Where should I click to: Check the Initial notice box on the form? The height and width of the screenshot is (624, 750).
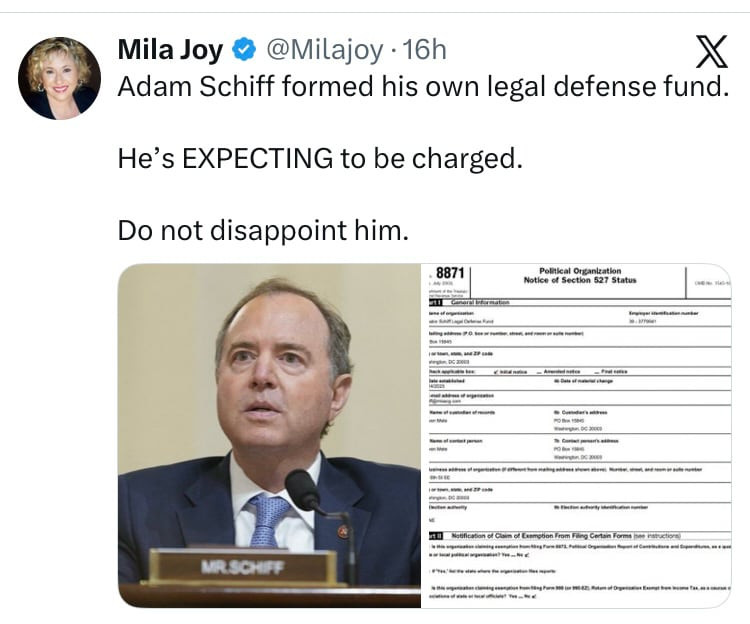tap(497, 371)
